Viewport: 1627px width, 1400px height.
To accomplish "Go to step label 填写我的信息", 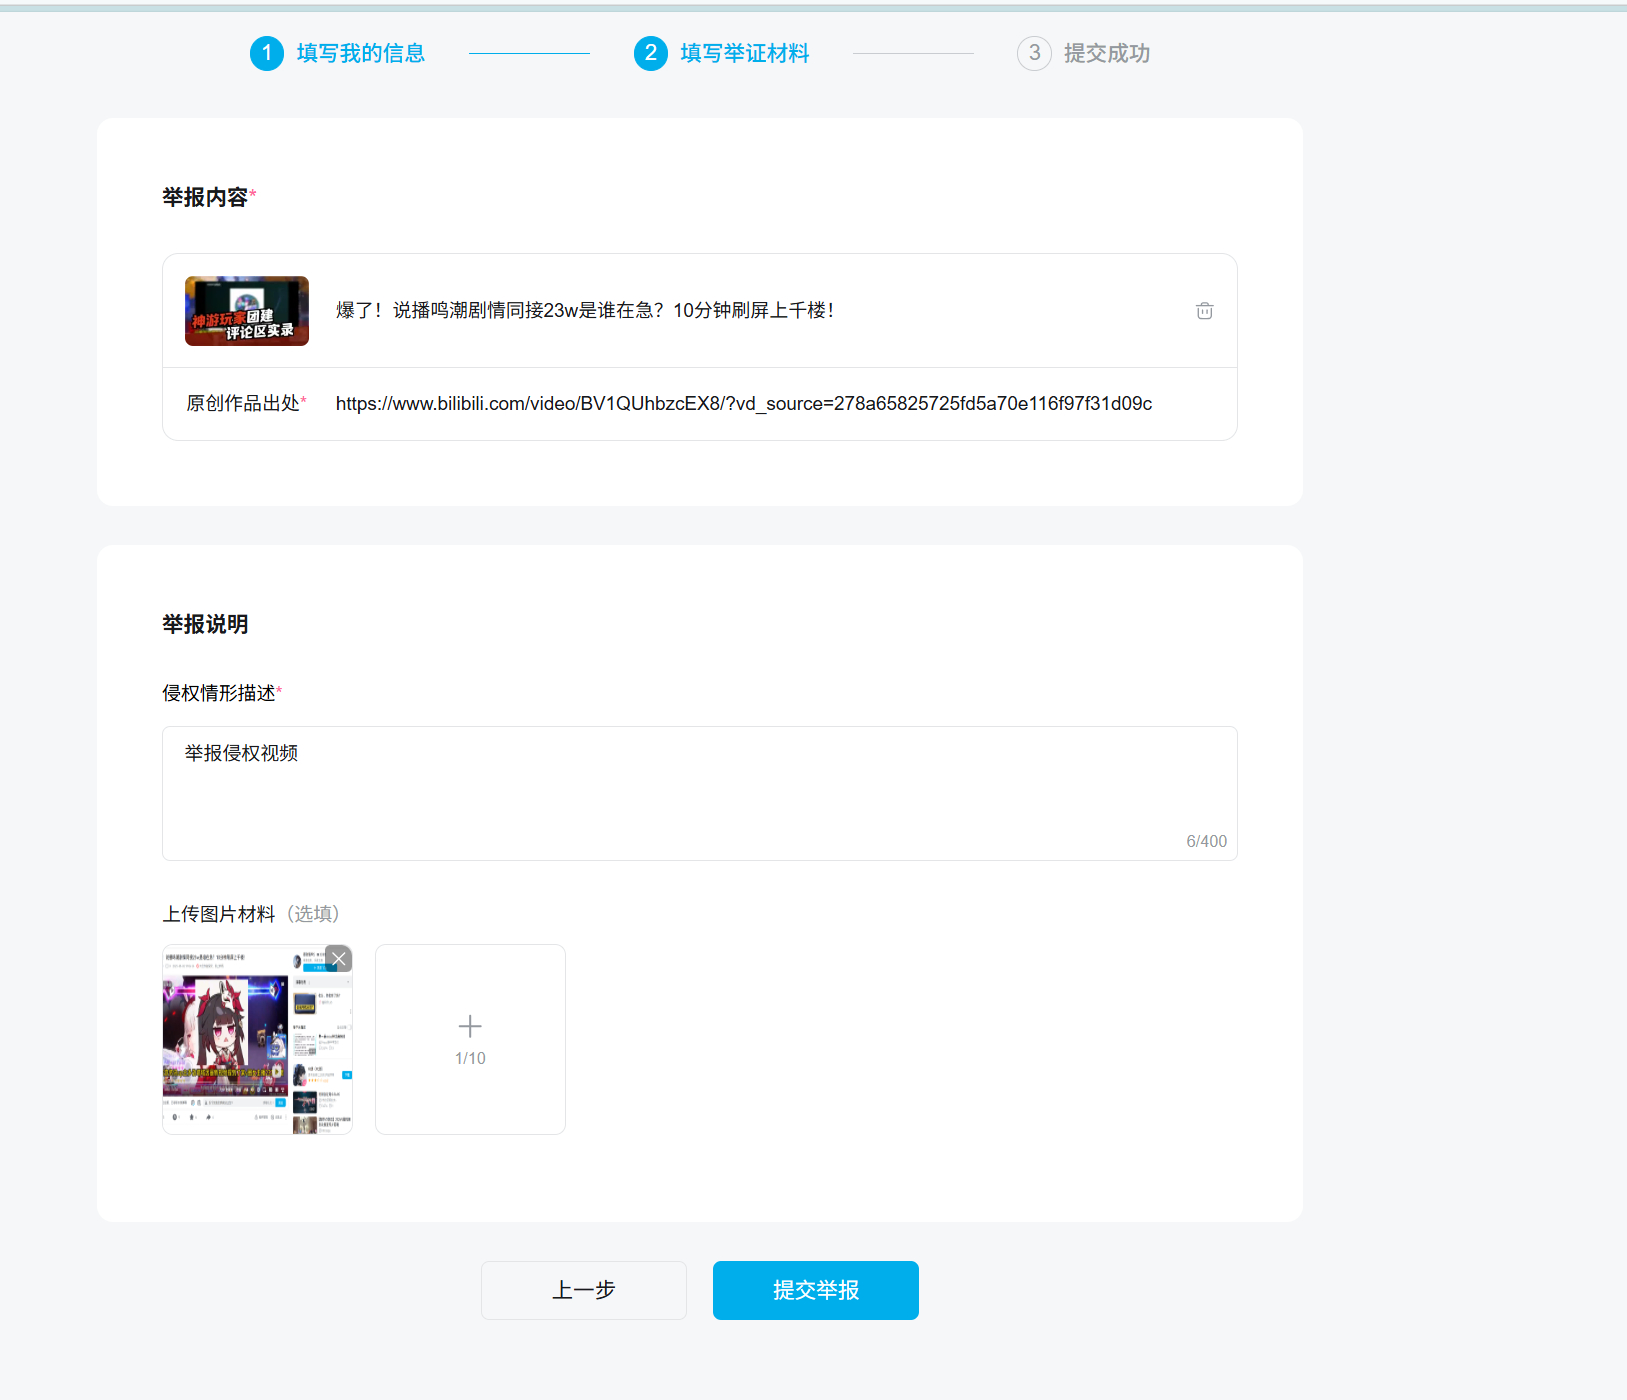I will point(361,53).
